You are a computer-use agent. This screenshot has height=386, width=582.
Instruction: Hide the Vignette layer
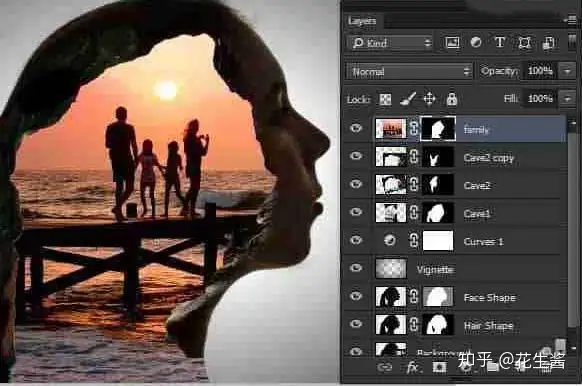(x=356, y=268)
